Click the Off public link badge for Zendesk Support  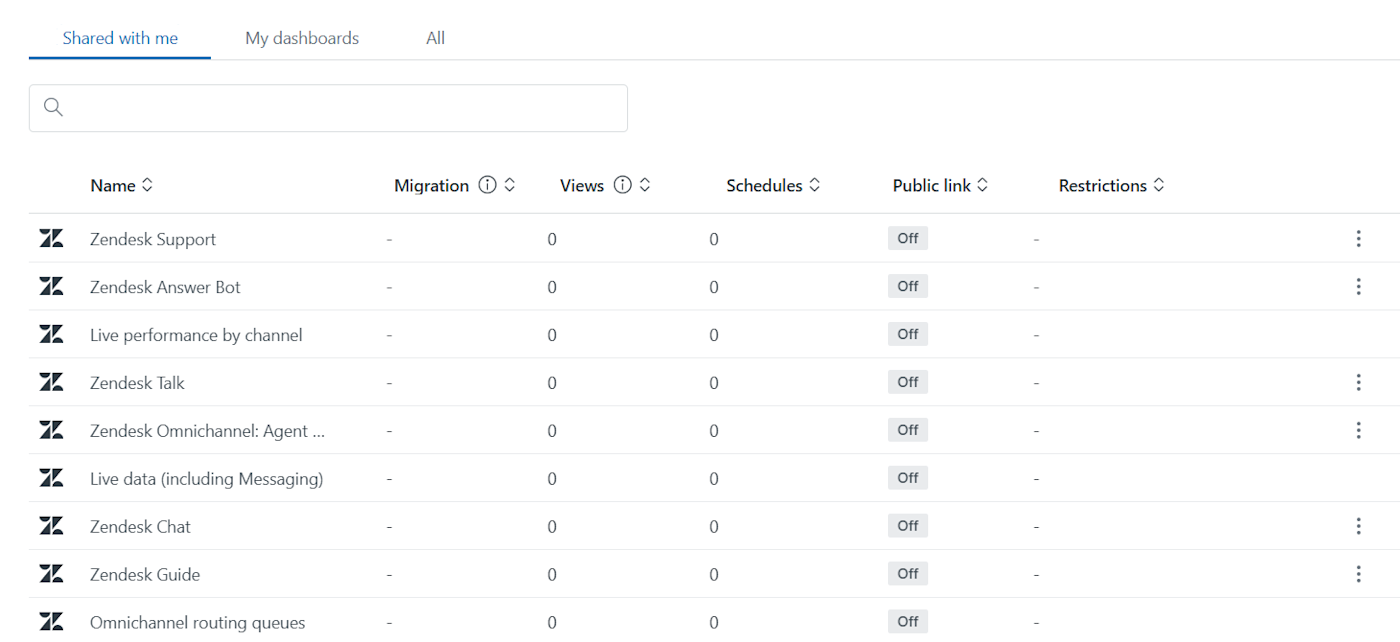[x=908, y=238]
